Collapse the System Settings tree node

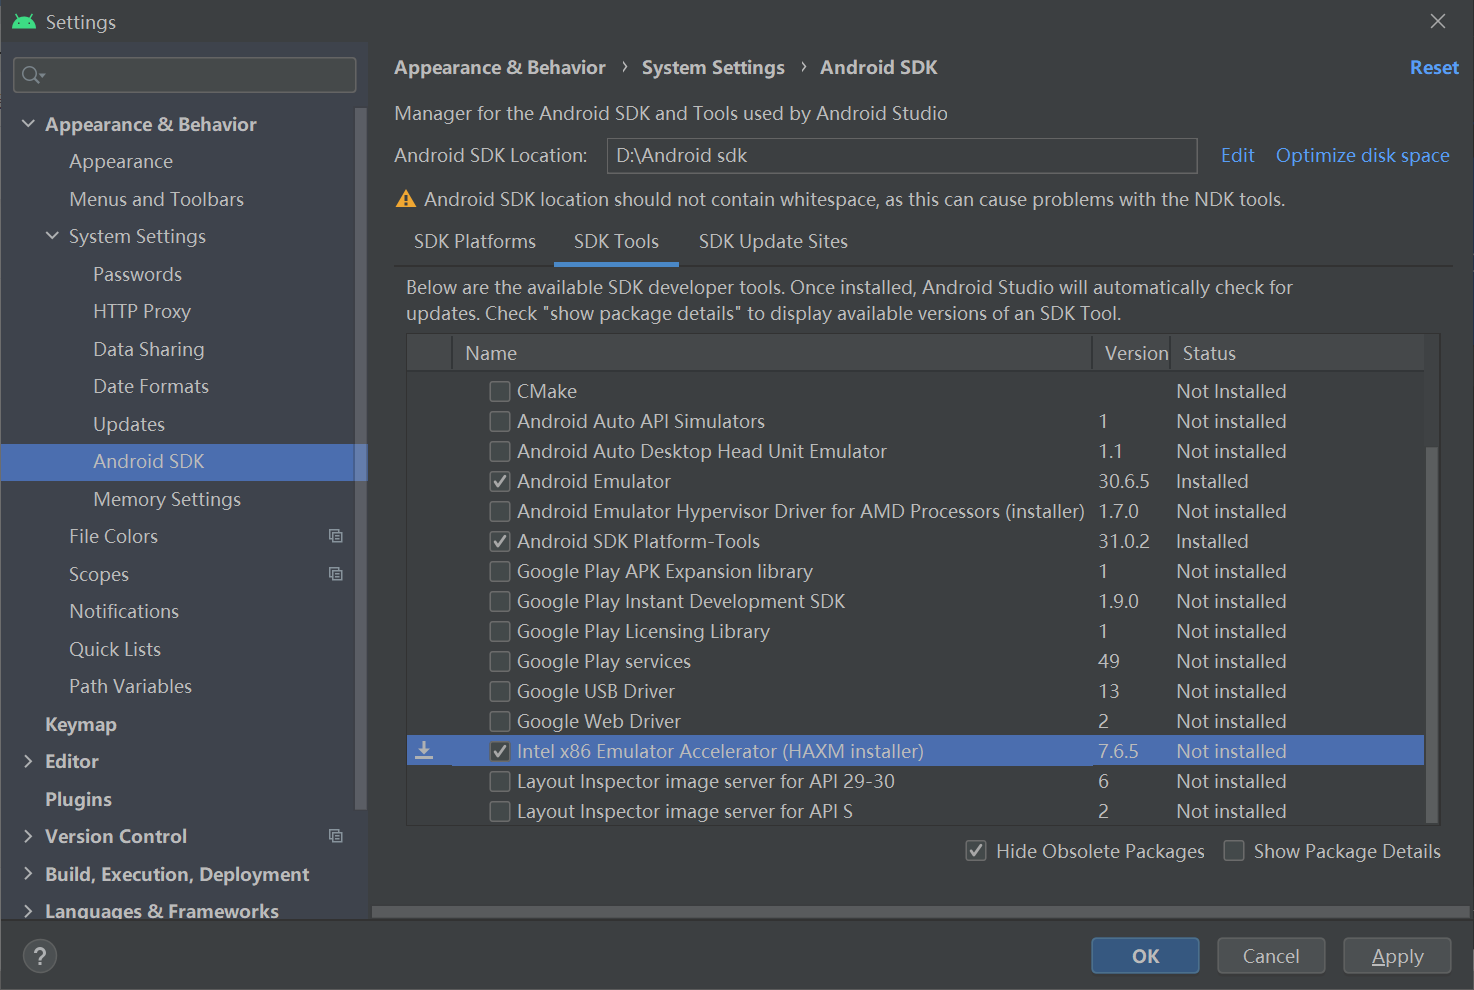(52, 236)
